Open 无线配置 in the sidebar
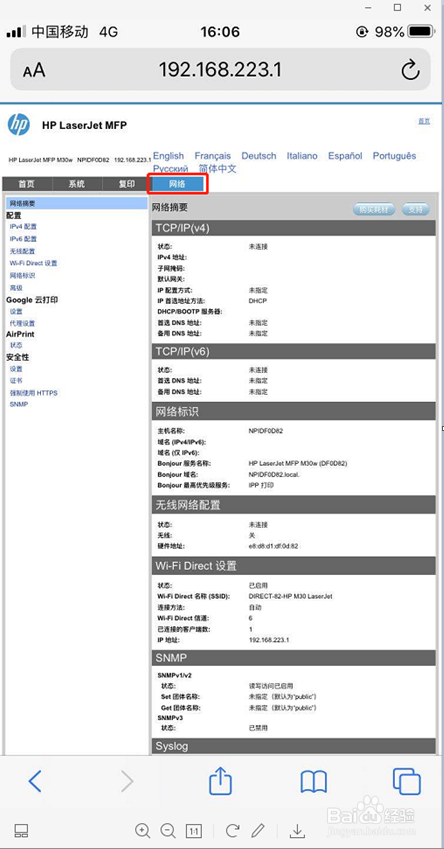 [22, 251]
